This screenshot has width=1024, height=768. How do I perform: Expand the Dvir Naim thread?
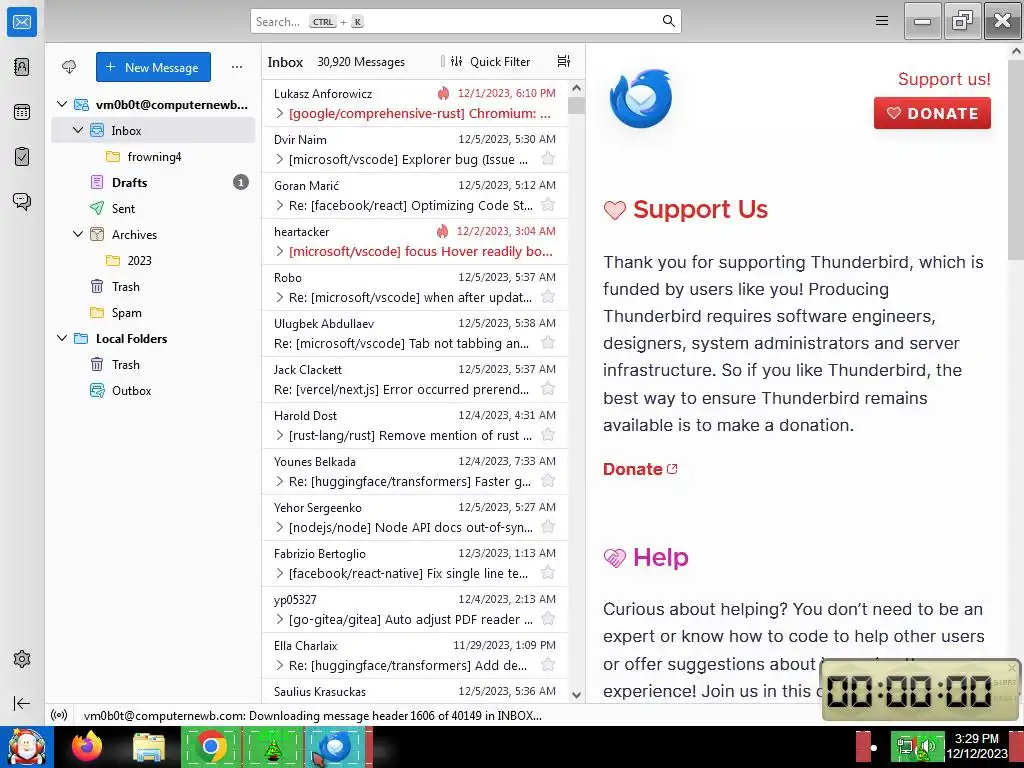click(x=280, y=159)
